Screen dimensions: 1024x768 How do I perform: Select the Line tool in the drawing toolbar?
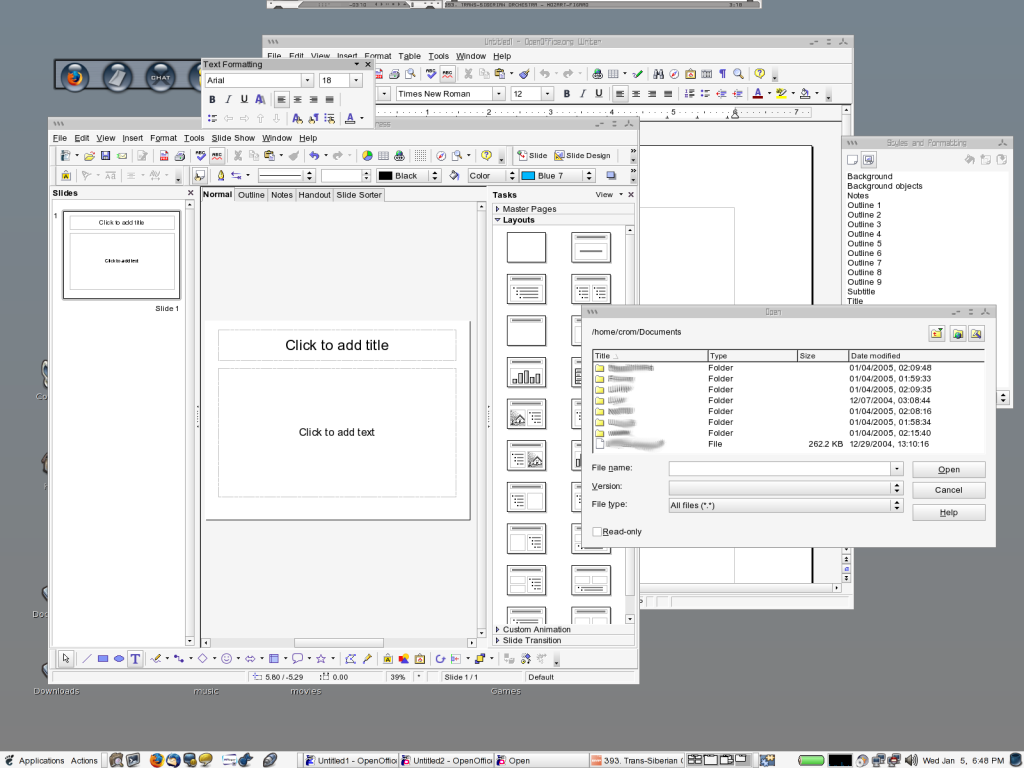point(86,659)
